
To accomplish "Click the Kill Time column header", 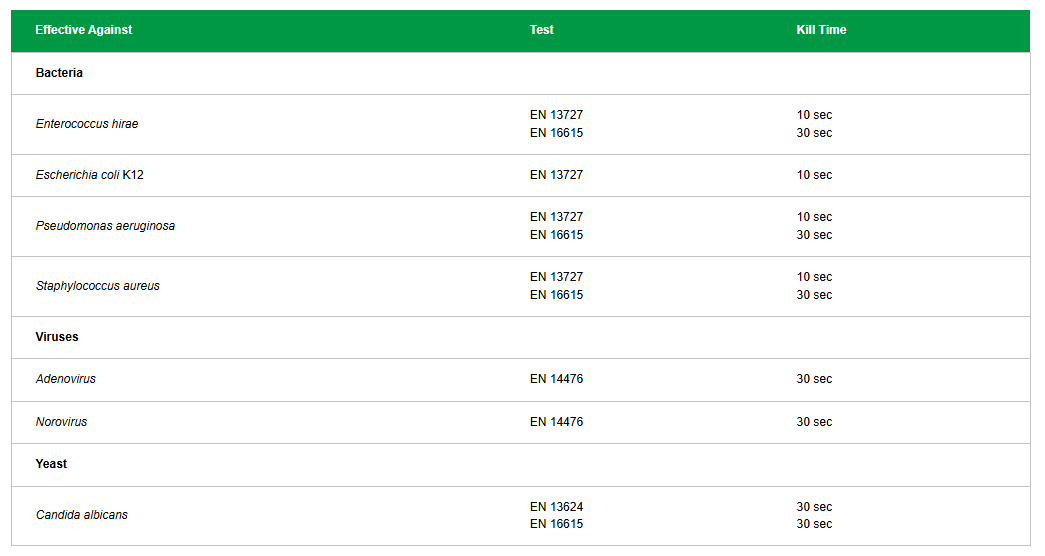I will [x=821, y=30].
